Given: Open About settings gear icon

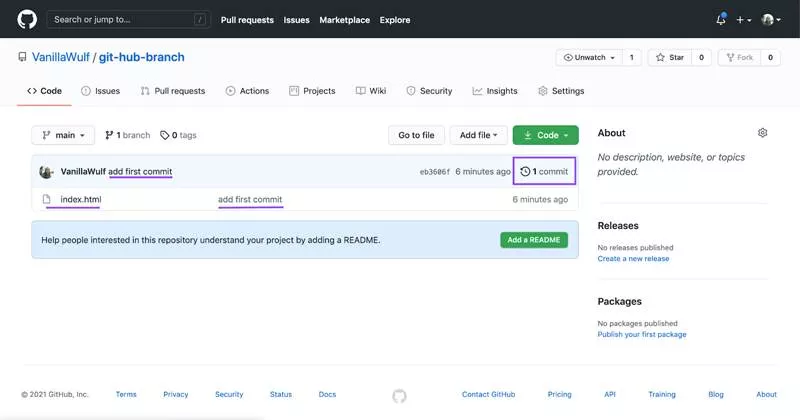Looking at the screenshot, I should 762,133.
